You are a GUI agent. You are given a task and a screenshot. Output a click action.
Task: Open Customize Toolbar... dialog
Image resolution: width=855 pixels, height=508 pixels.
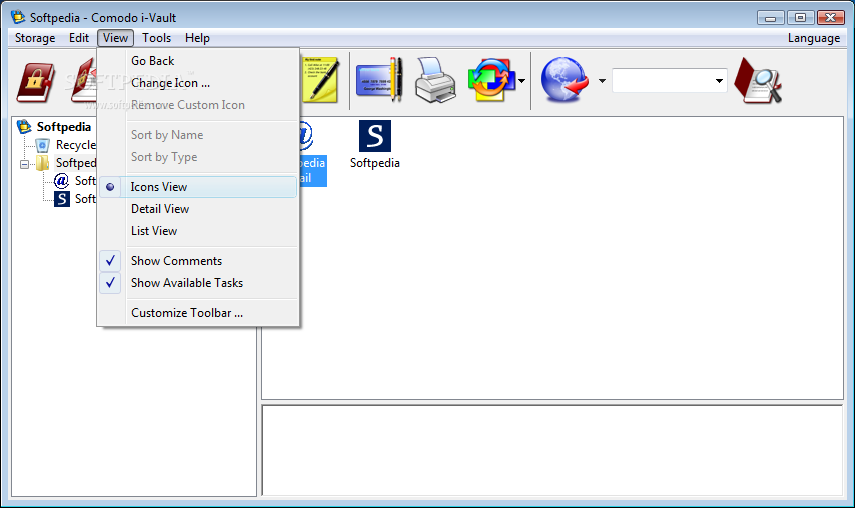[198, 313]
